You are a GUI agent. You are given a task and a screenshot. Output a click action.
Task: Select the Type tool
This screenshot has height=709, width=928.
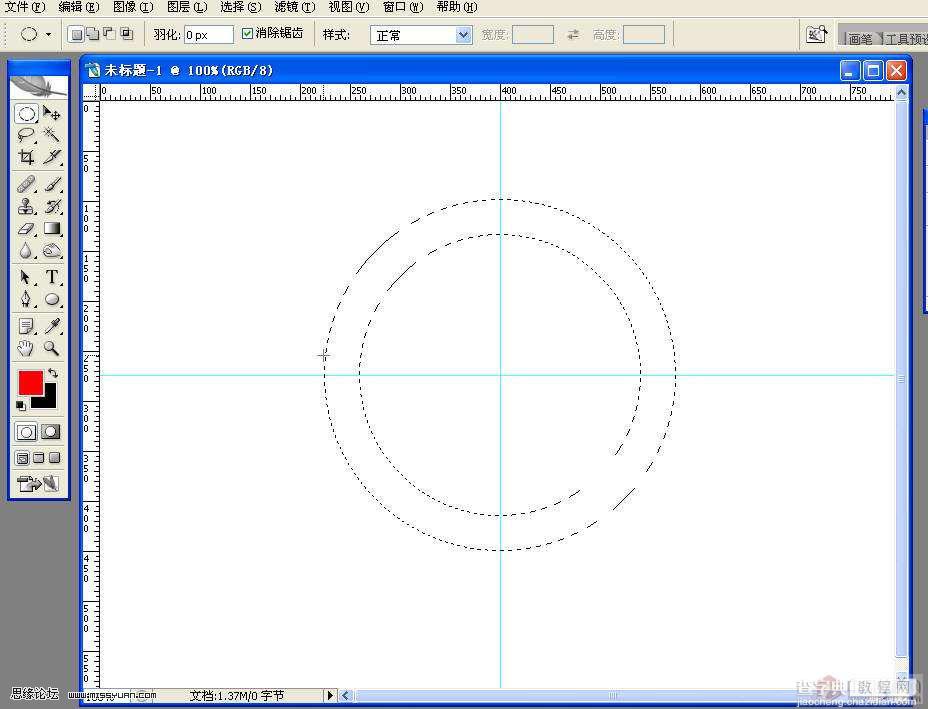tap(52, 278)
